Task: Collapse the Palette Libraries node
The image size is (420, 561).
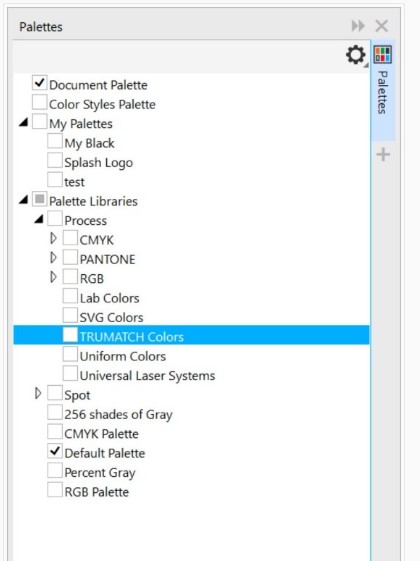Action: point(23,200)
